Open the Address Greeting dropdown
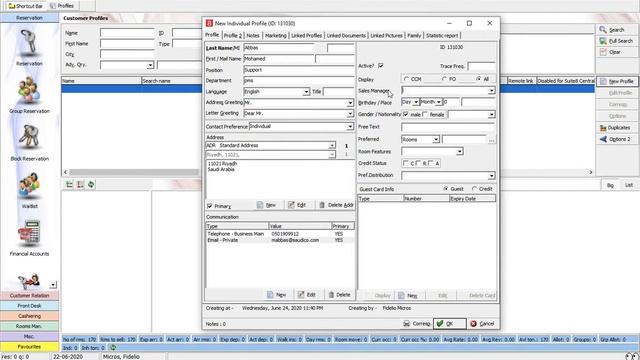 coord(350,103)
